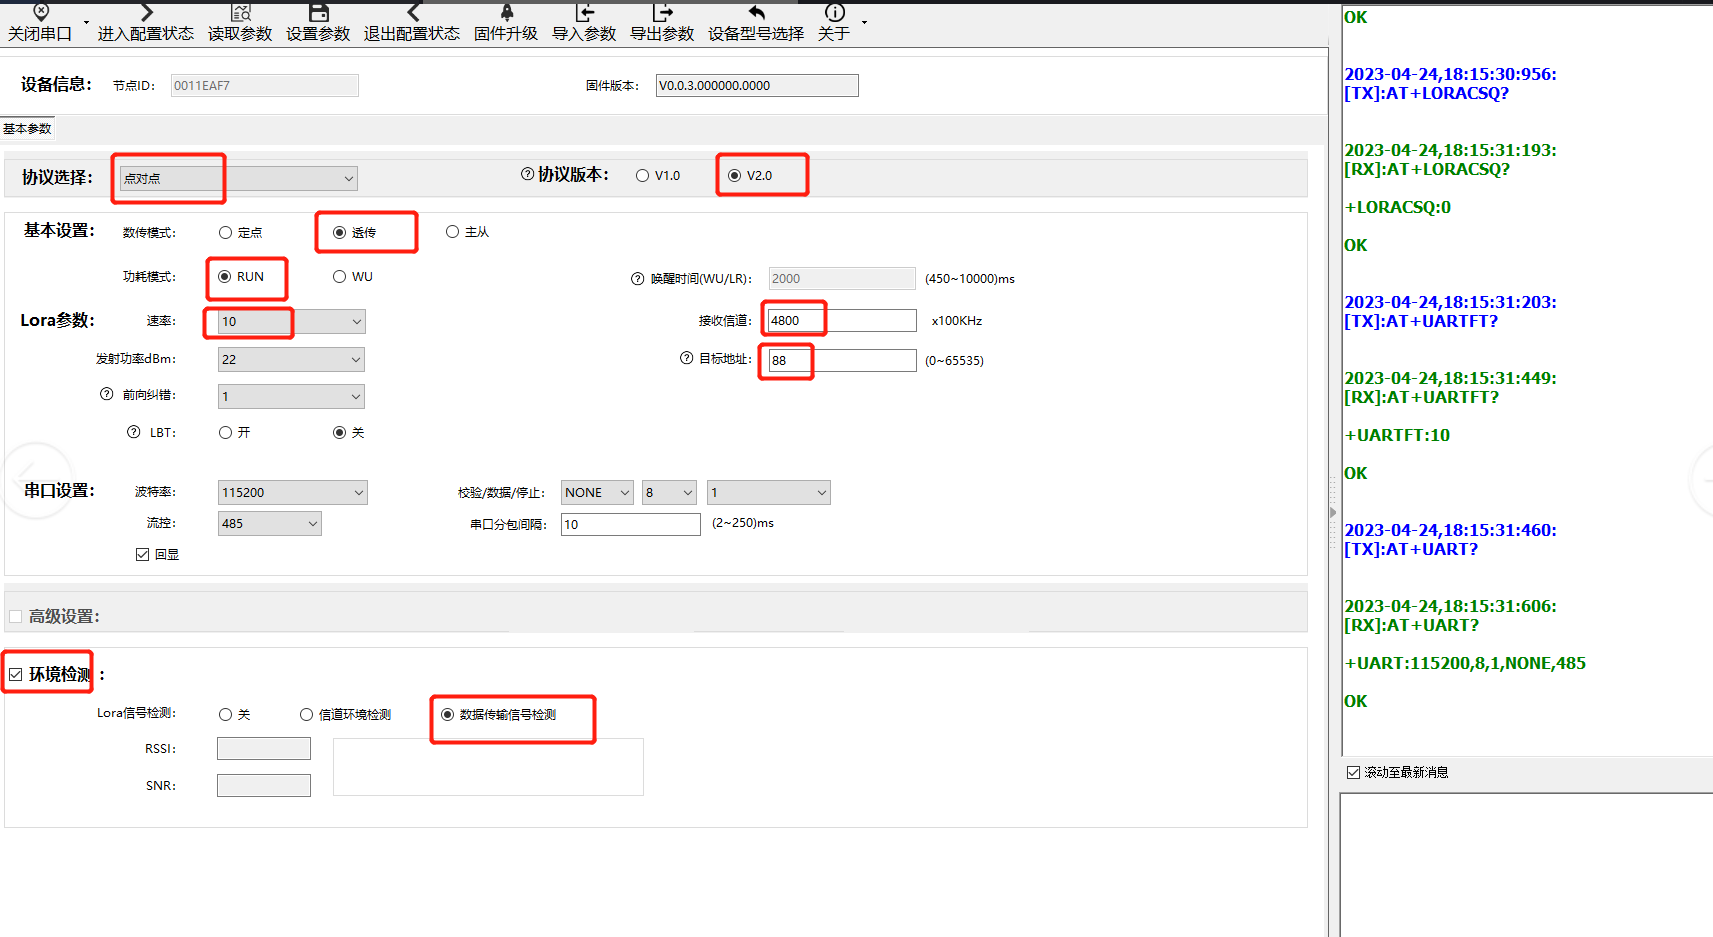Select the WU power mode option
The image size is (1713, 937).
[x=340, y=277]
